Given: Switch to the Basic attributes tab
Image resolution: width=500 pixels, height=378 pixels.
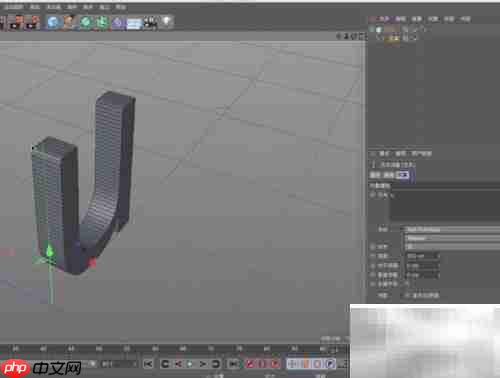Looking at the screenshot, I should tap(375, 175).
